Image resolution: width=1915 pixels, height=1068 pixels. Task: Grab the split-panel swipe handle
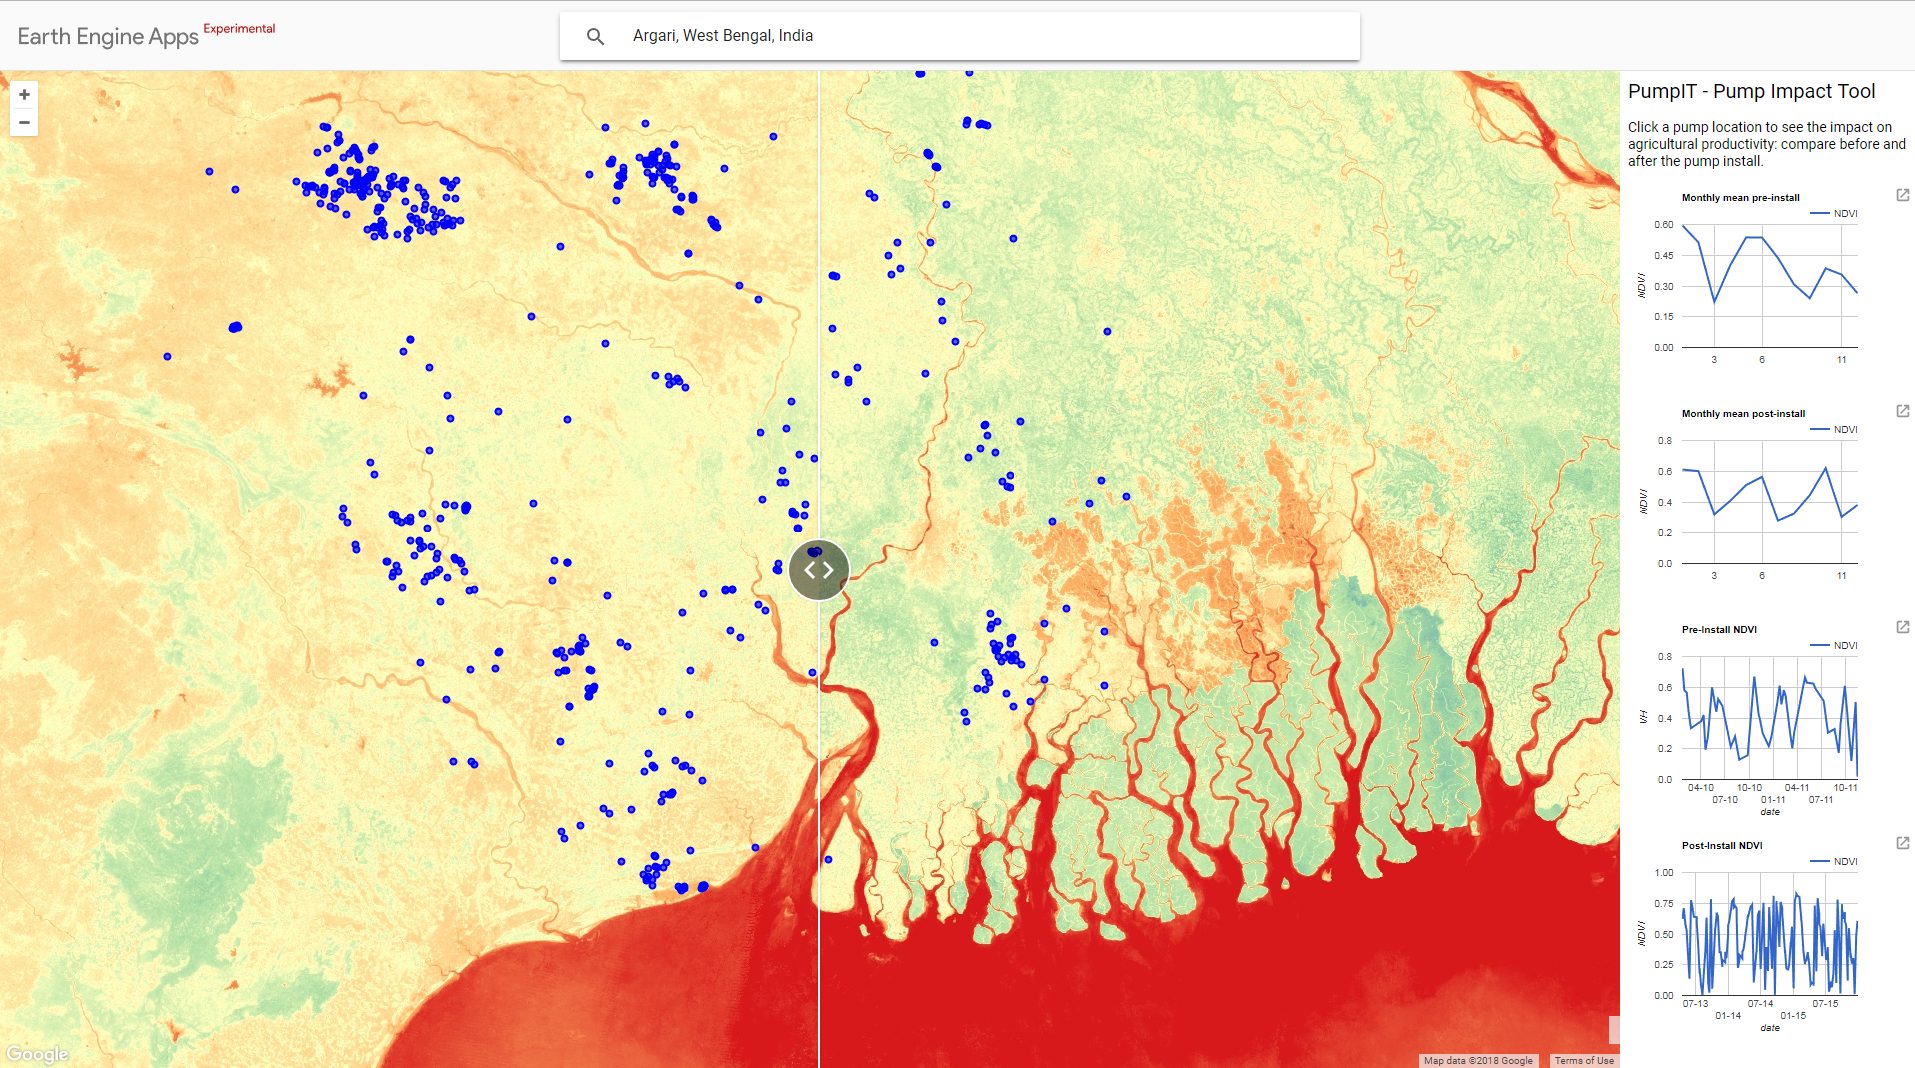tap(819, 570)
